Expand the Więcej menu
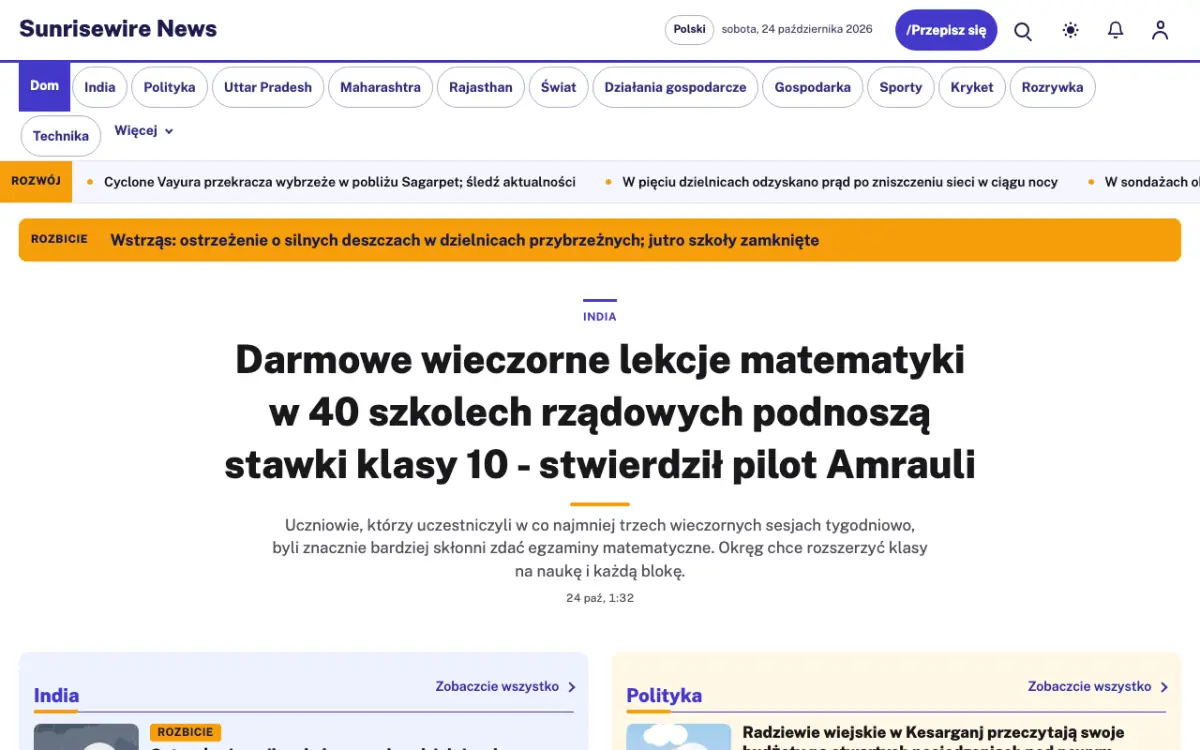The height and width of the screenshot is (750, 1200). pyautogui.click(x=144, y=131)
